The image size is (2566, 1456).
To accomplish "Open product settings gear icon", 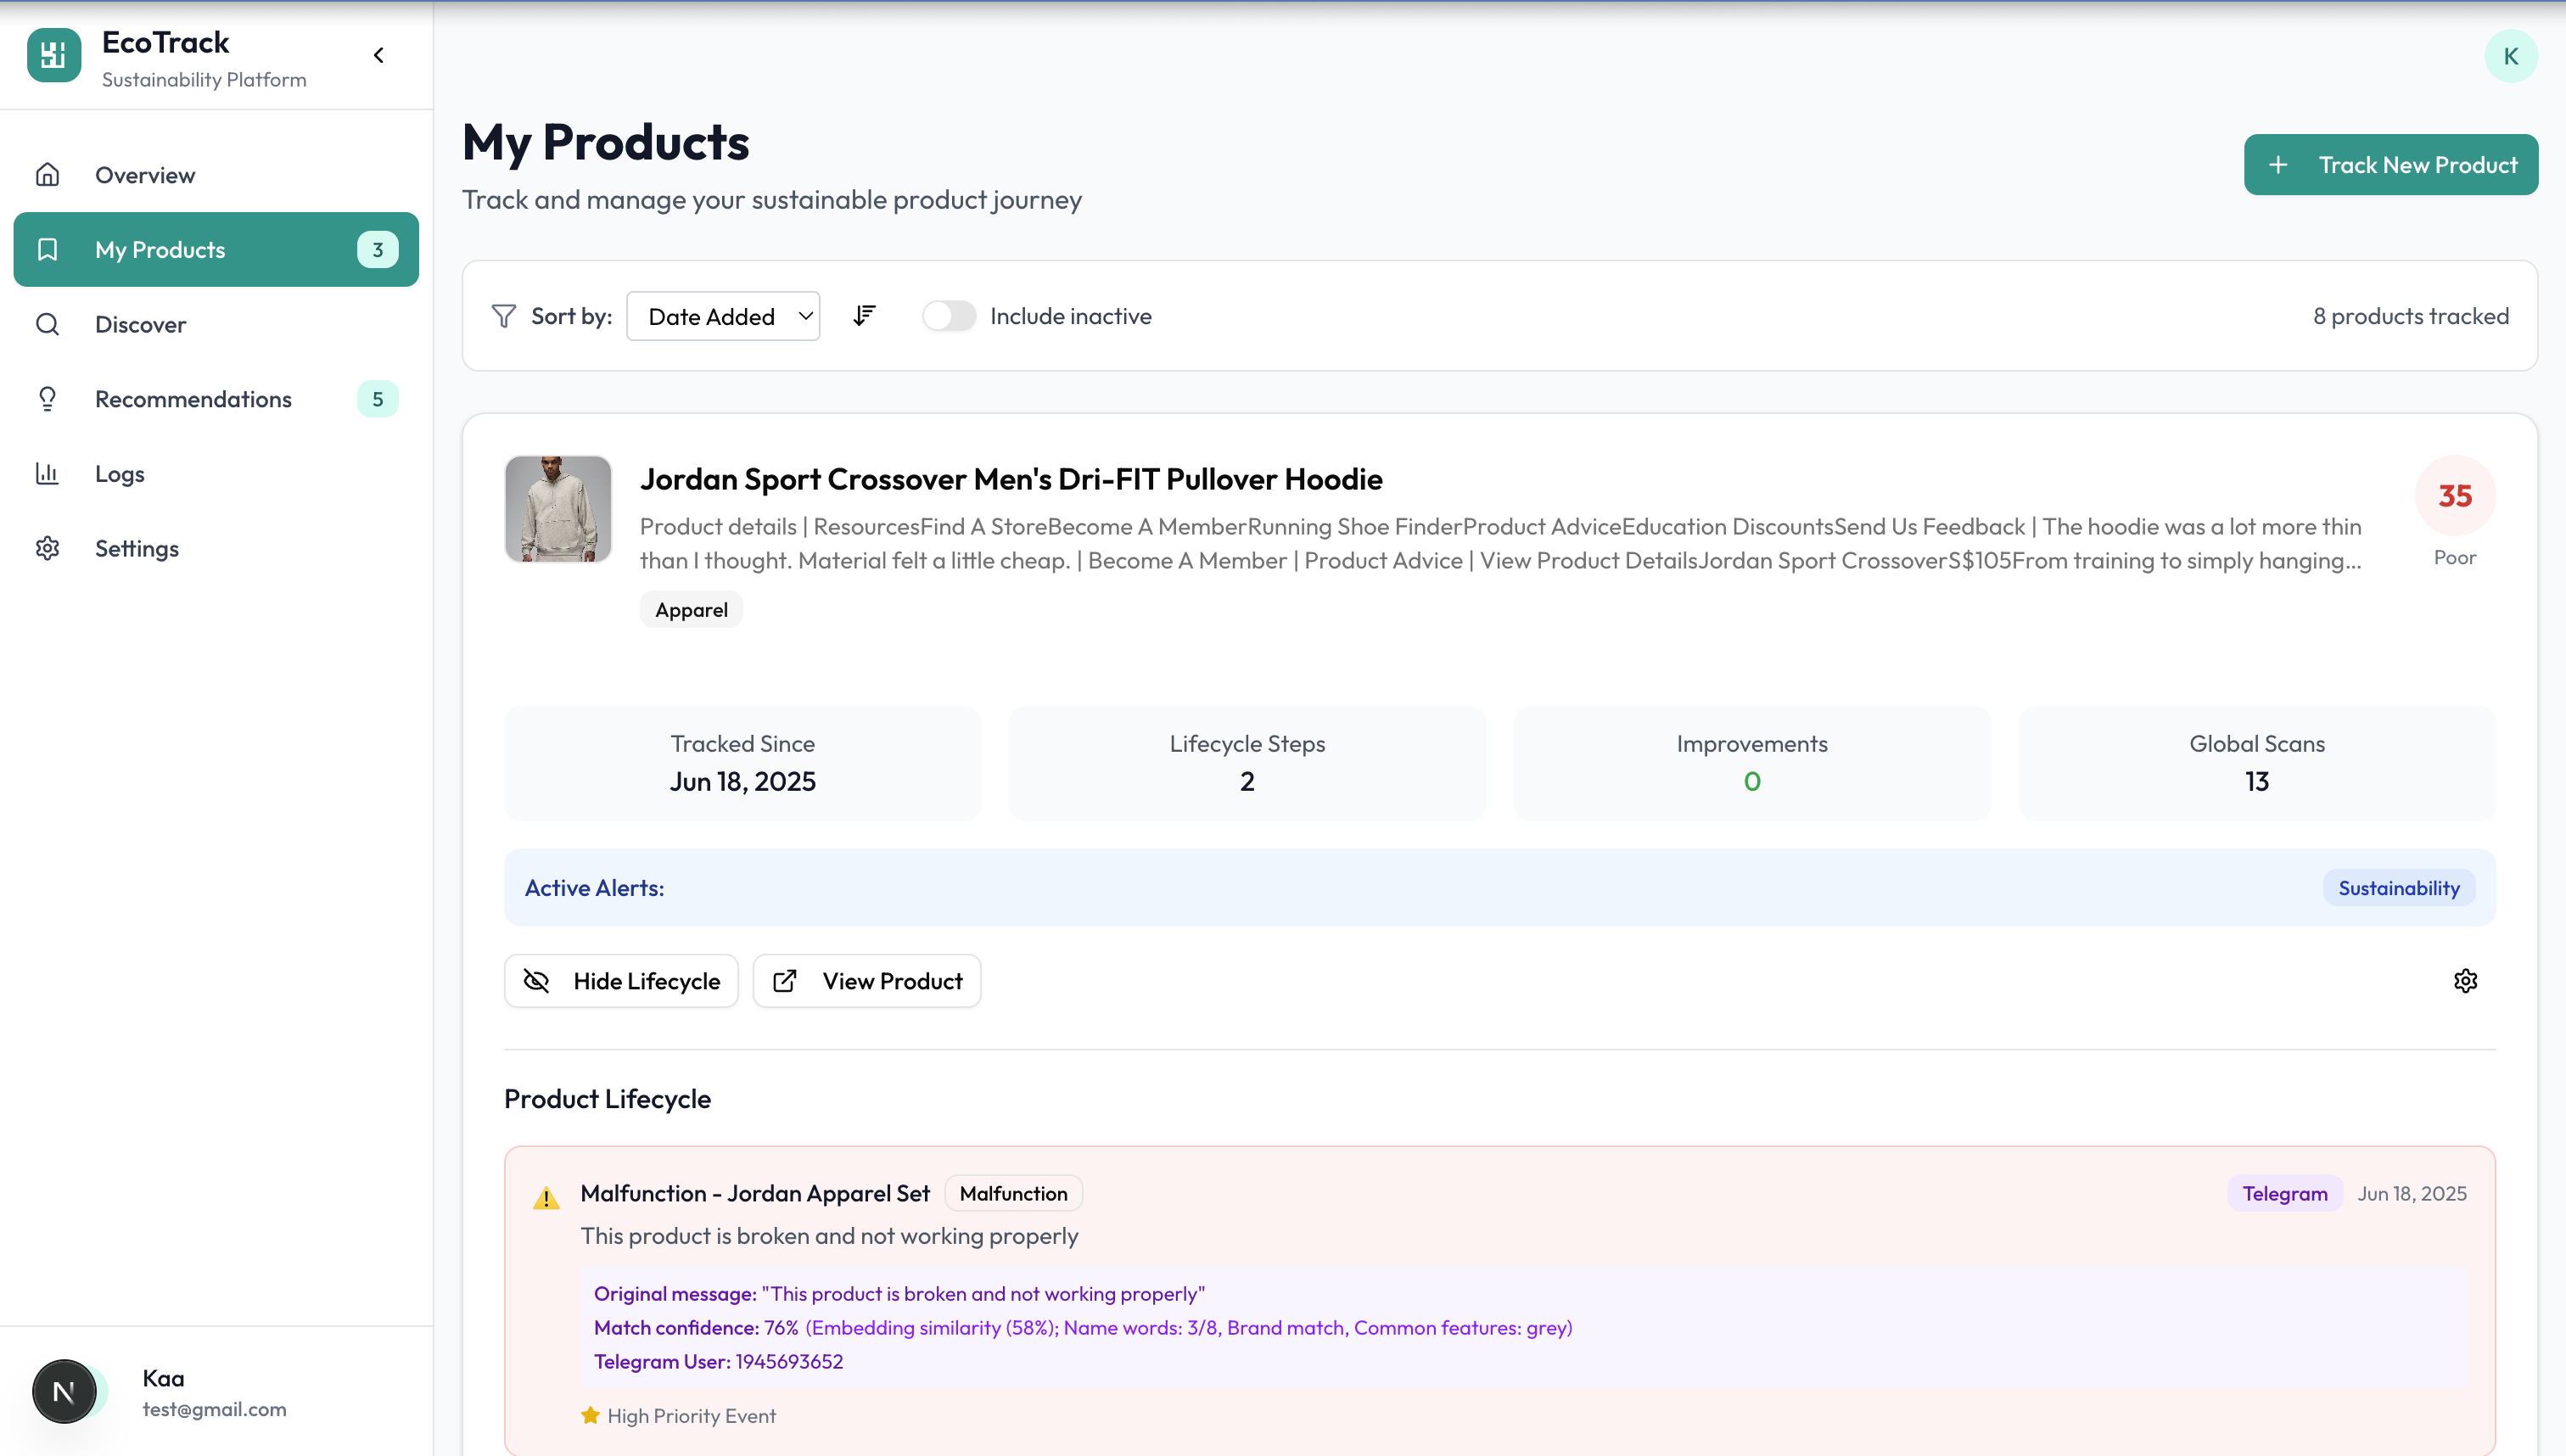I will pos(2465,981).
